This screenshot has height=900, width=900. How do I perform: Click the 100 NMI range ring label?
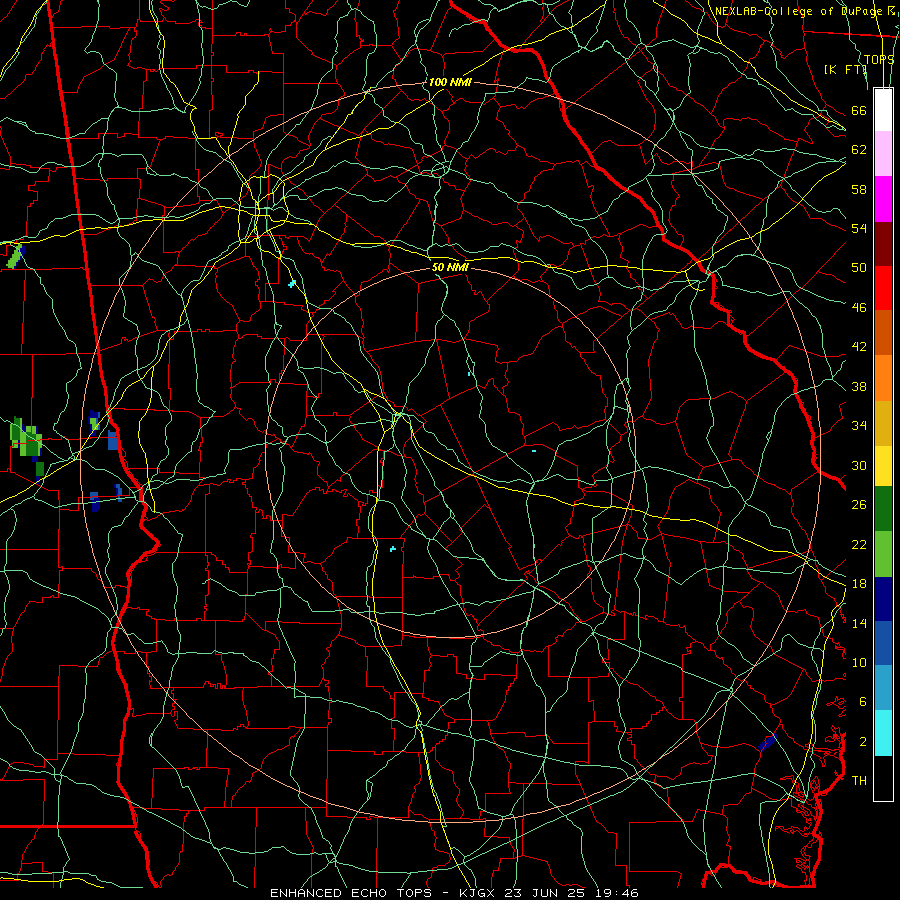pyautogui.click(x=449, y=82)
